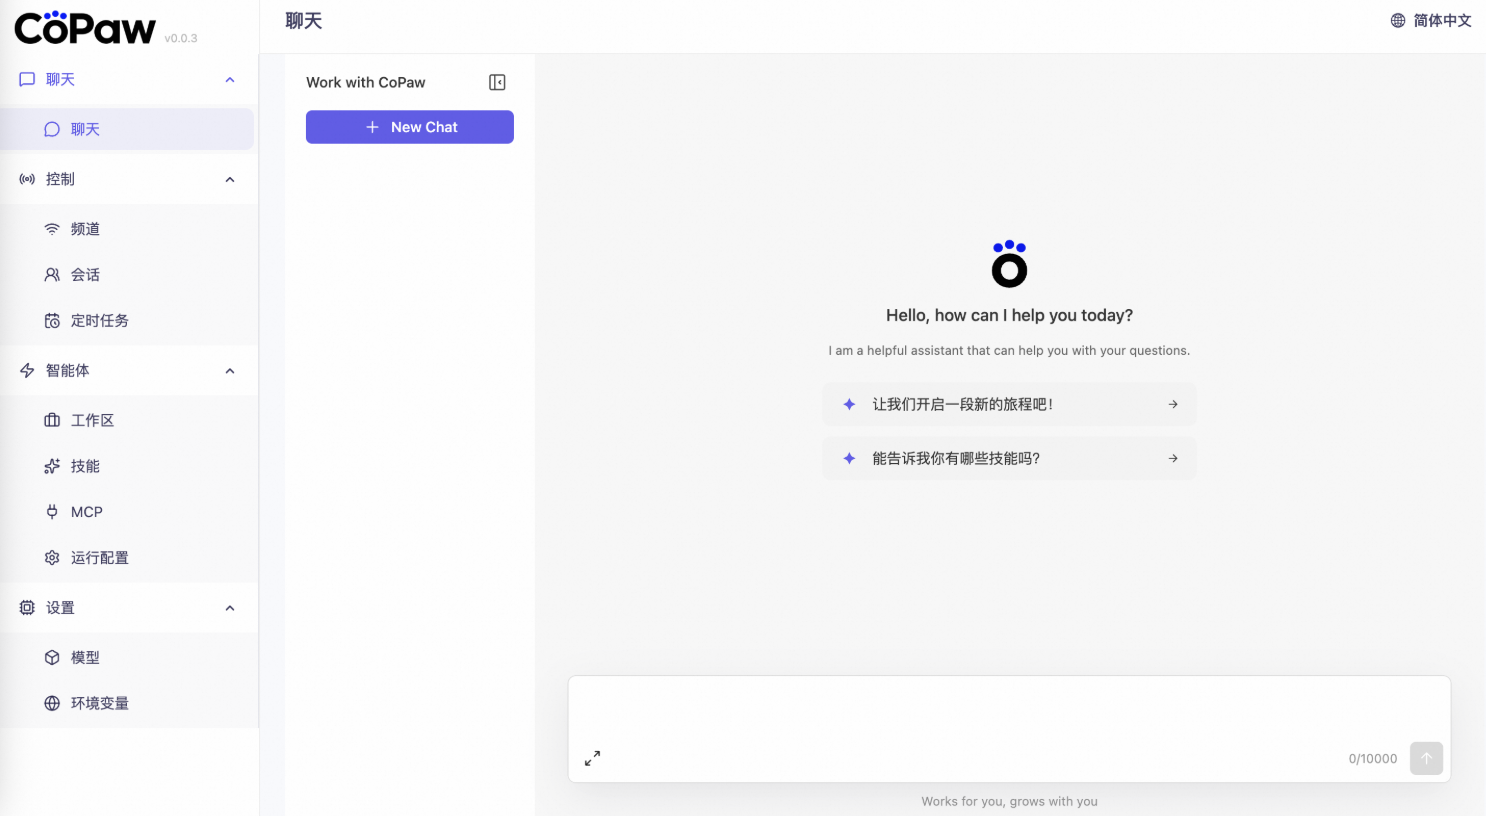Click the Works for you, grows with you text

tap(1009, 801)
